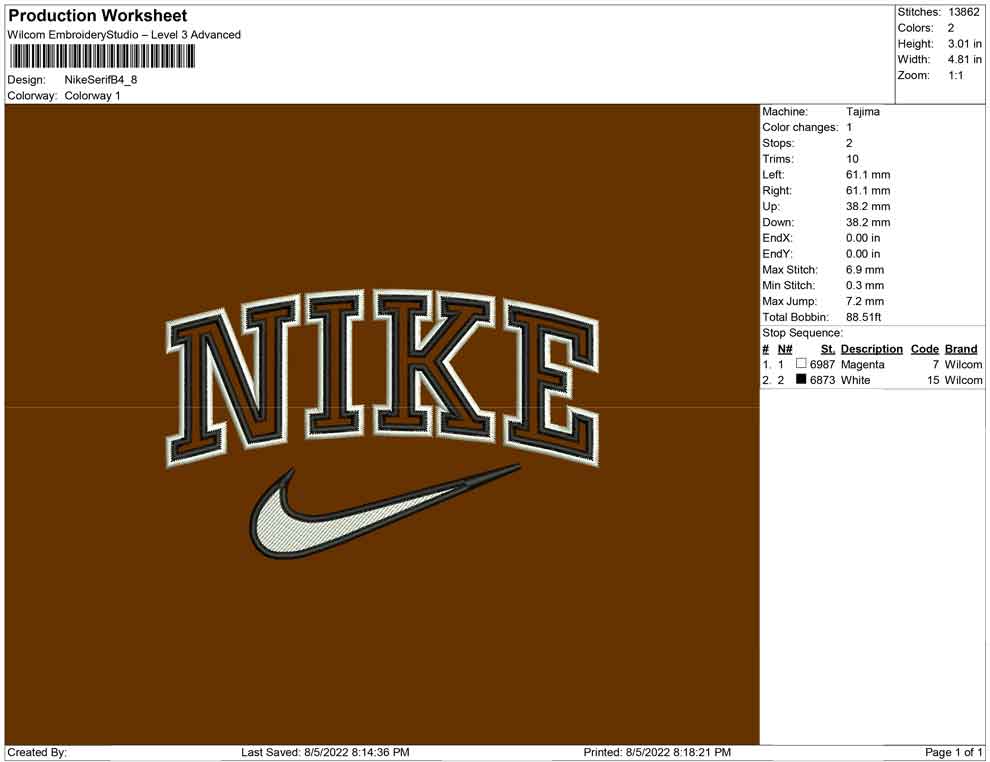Click the 'N#' column header
The height and width of the screenshot is (762, 990).
[x=785, y=348]
